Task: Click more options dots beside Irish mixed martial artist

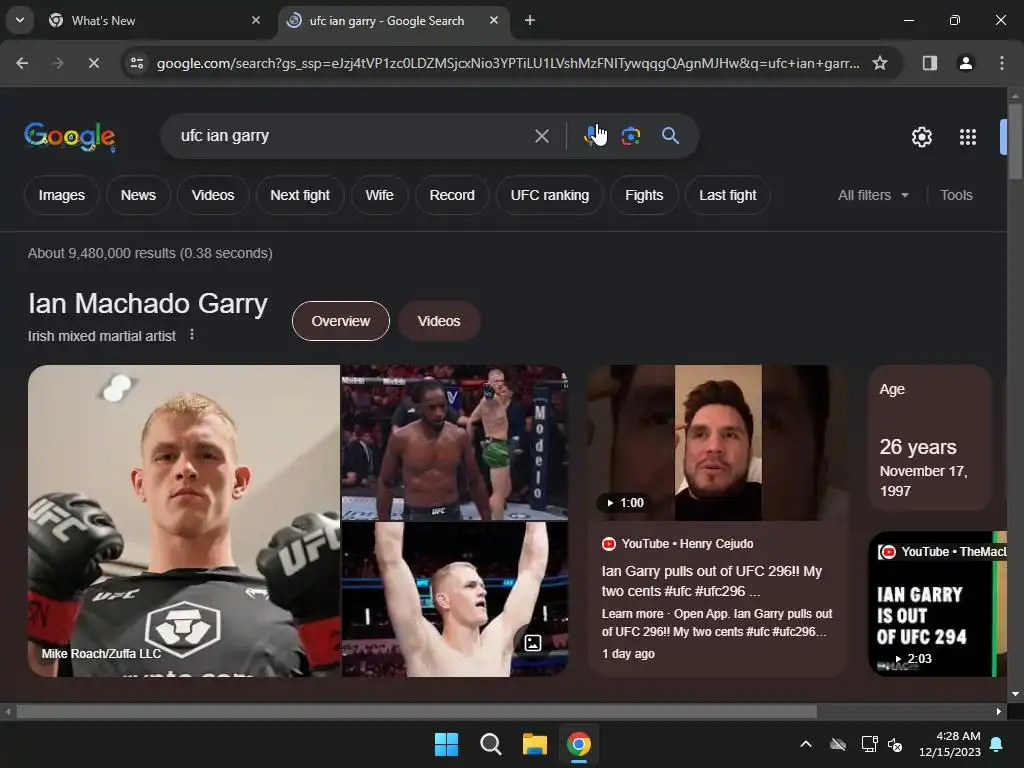Action: [x=191, y=334]
